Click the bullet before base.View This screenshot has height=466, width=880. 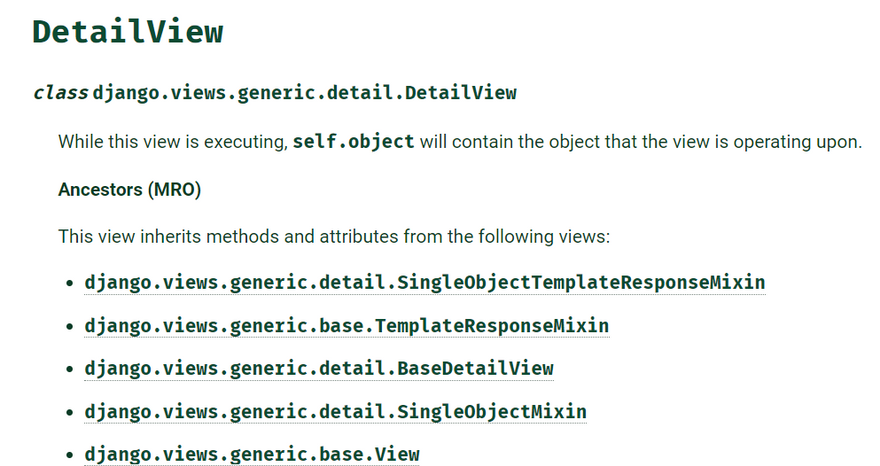pos(70,455)
